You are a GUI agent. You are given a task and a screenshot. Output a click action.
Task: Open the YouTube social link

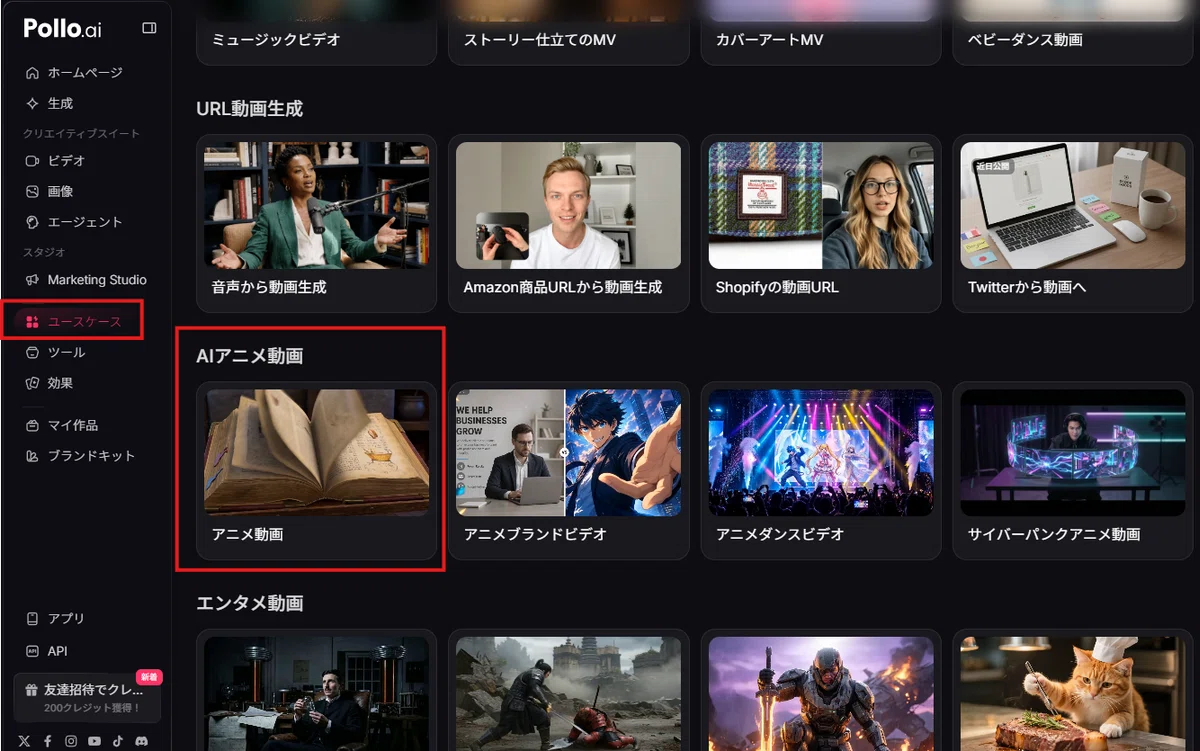coord(94,741)
